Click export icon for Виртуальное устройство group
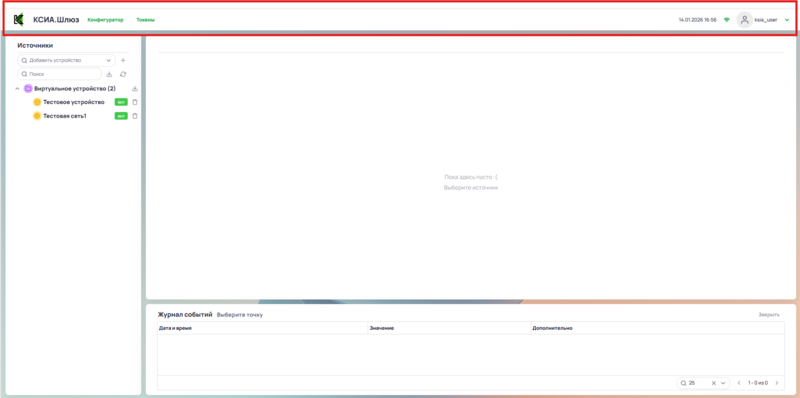800x398 pixels. [135, 88]
